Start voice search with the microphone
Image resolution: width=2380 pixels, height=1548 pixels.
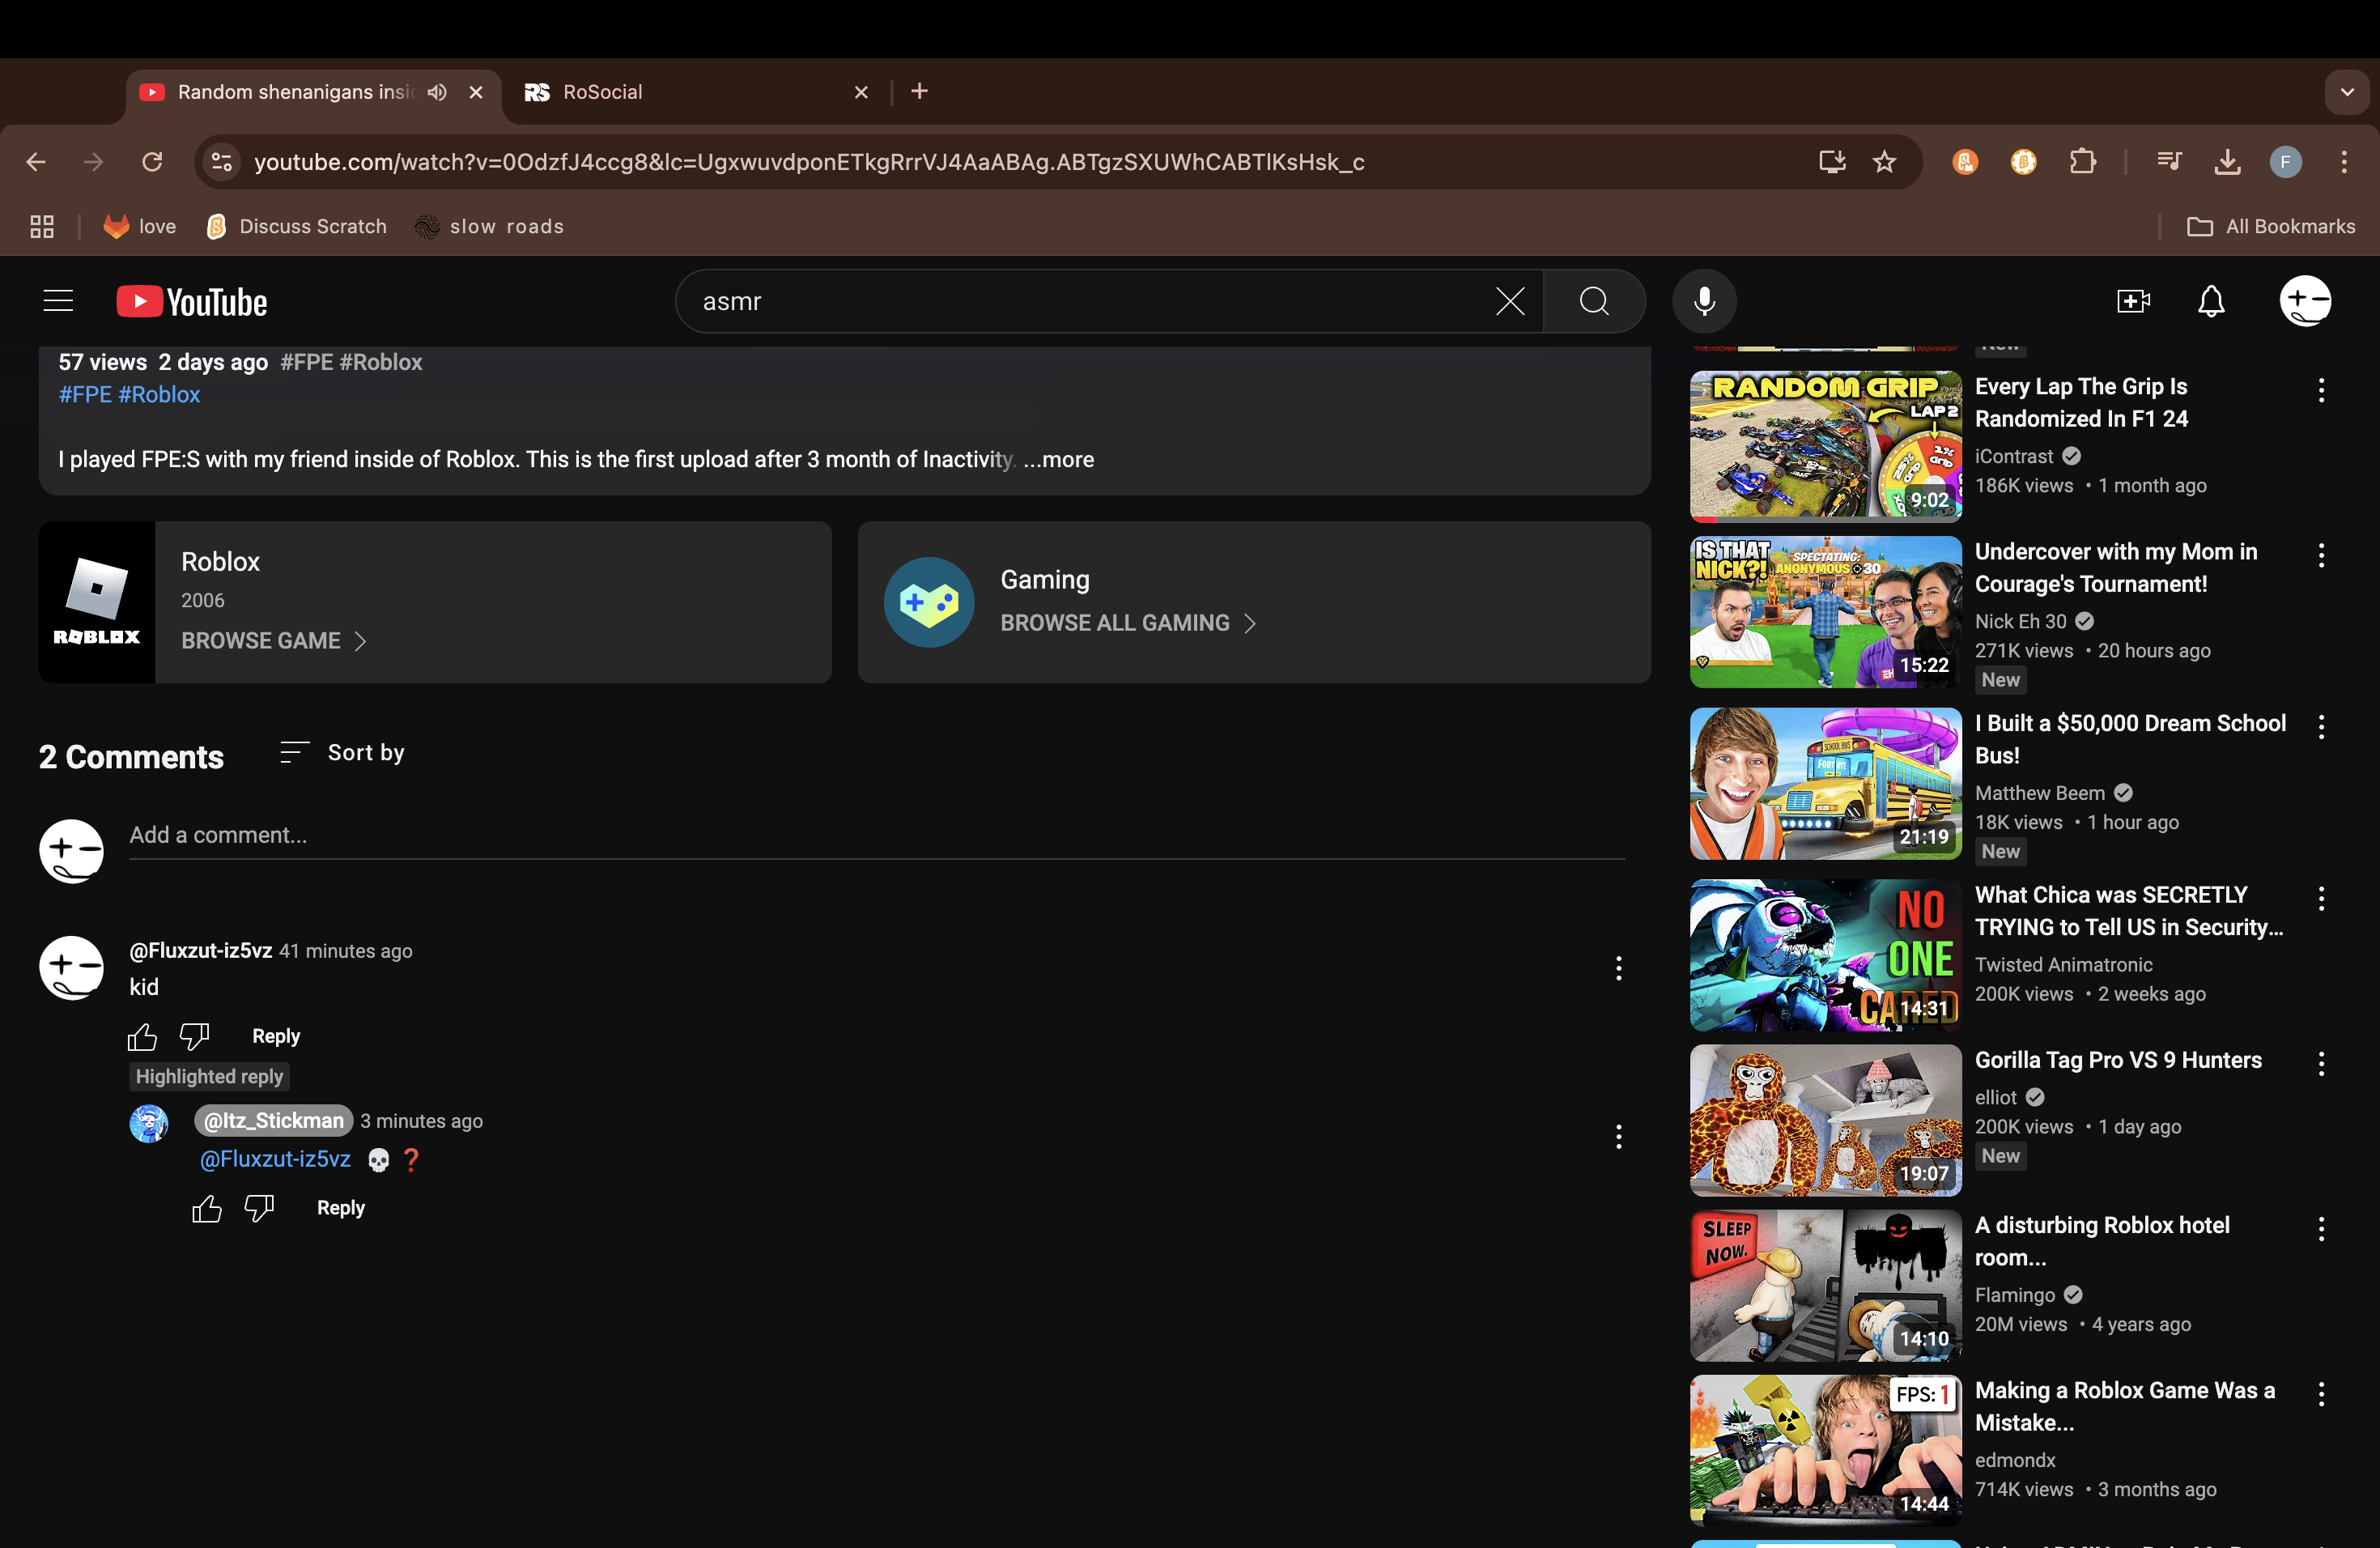point(1704,301)
